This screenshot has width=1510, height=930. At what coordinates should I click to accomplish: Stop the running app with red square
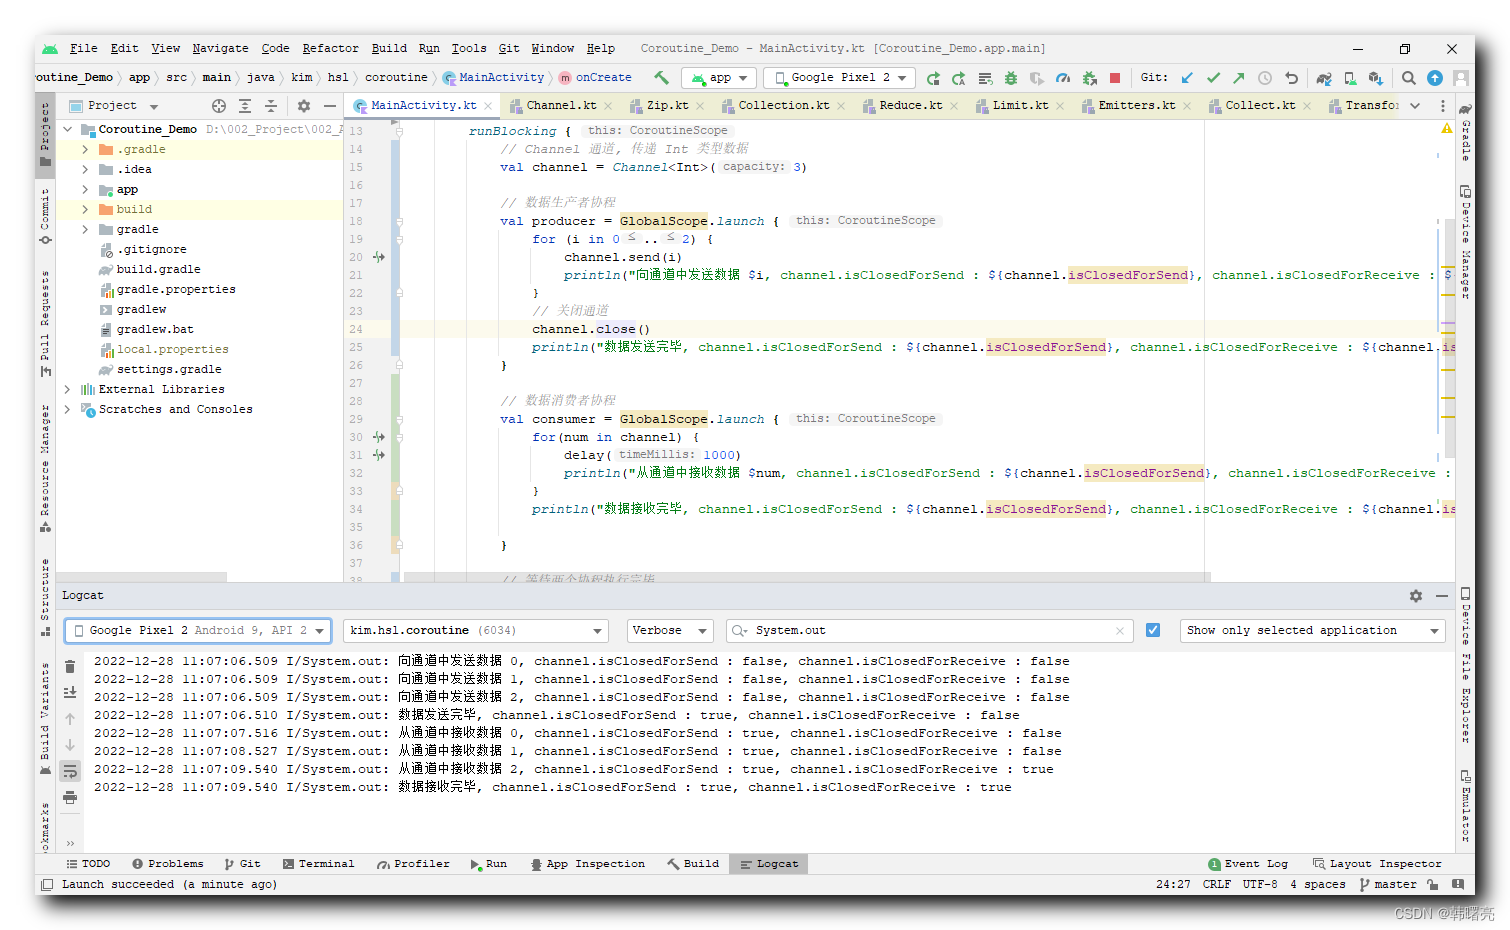pyautogui.click(x=1115, y=78)
